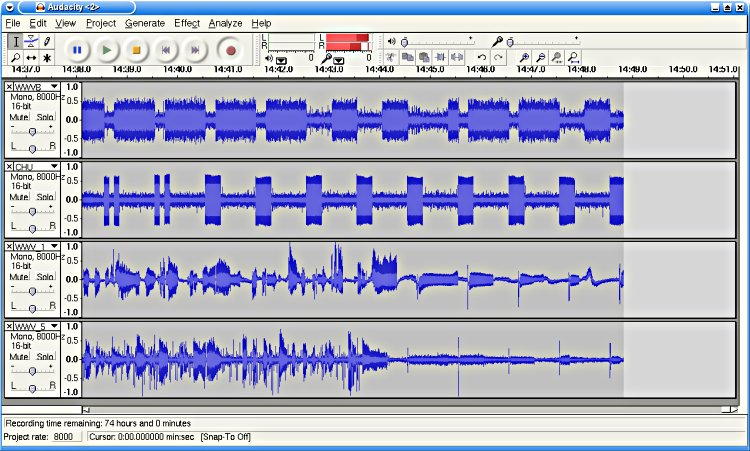Click the Cut scissors icon
This screenshot has height=451, width=750.
(x=391, y=58)
